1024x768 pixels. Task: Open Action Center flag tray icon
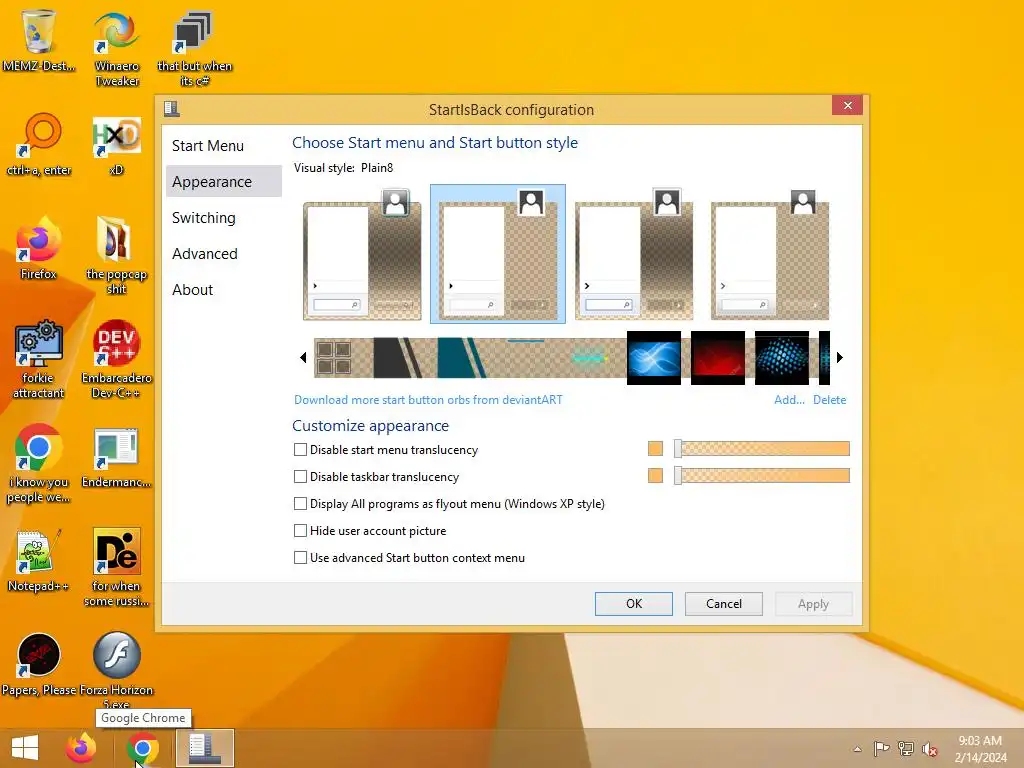[882, 748]
